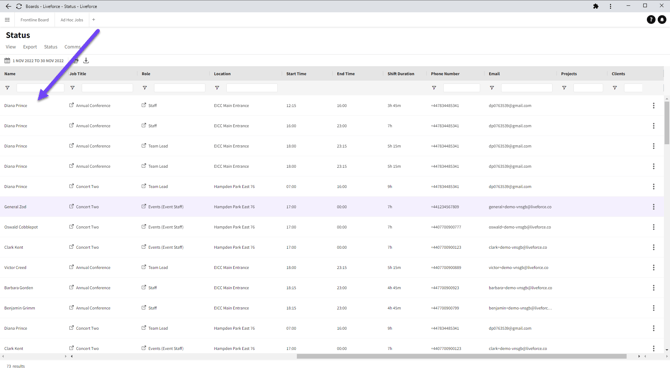Open Barbara Gordon's Annual Conference link icon
Viewport: 670px width, 372px height.
point(71,287)
